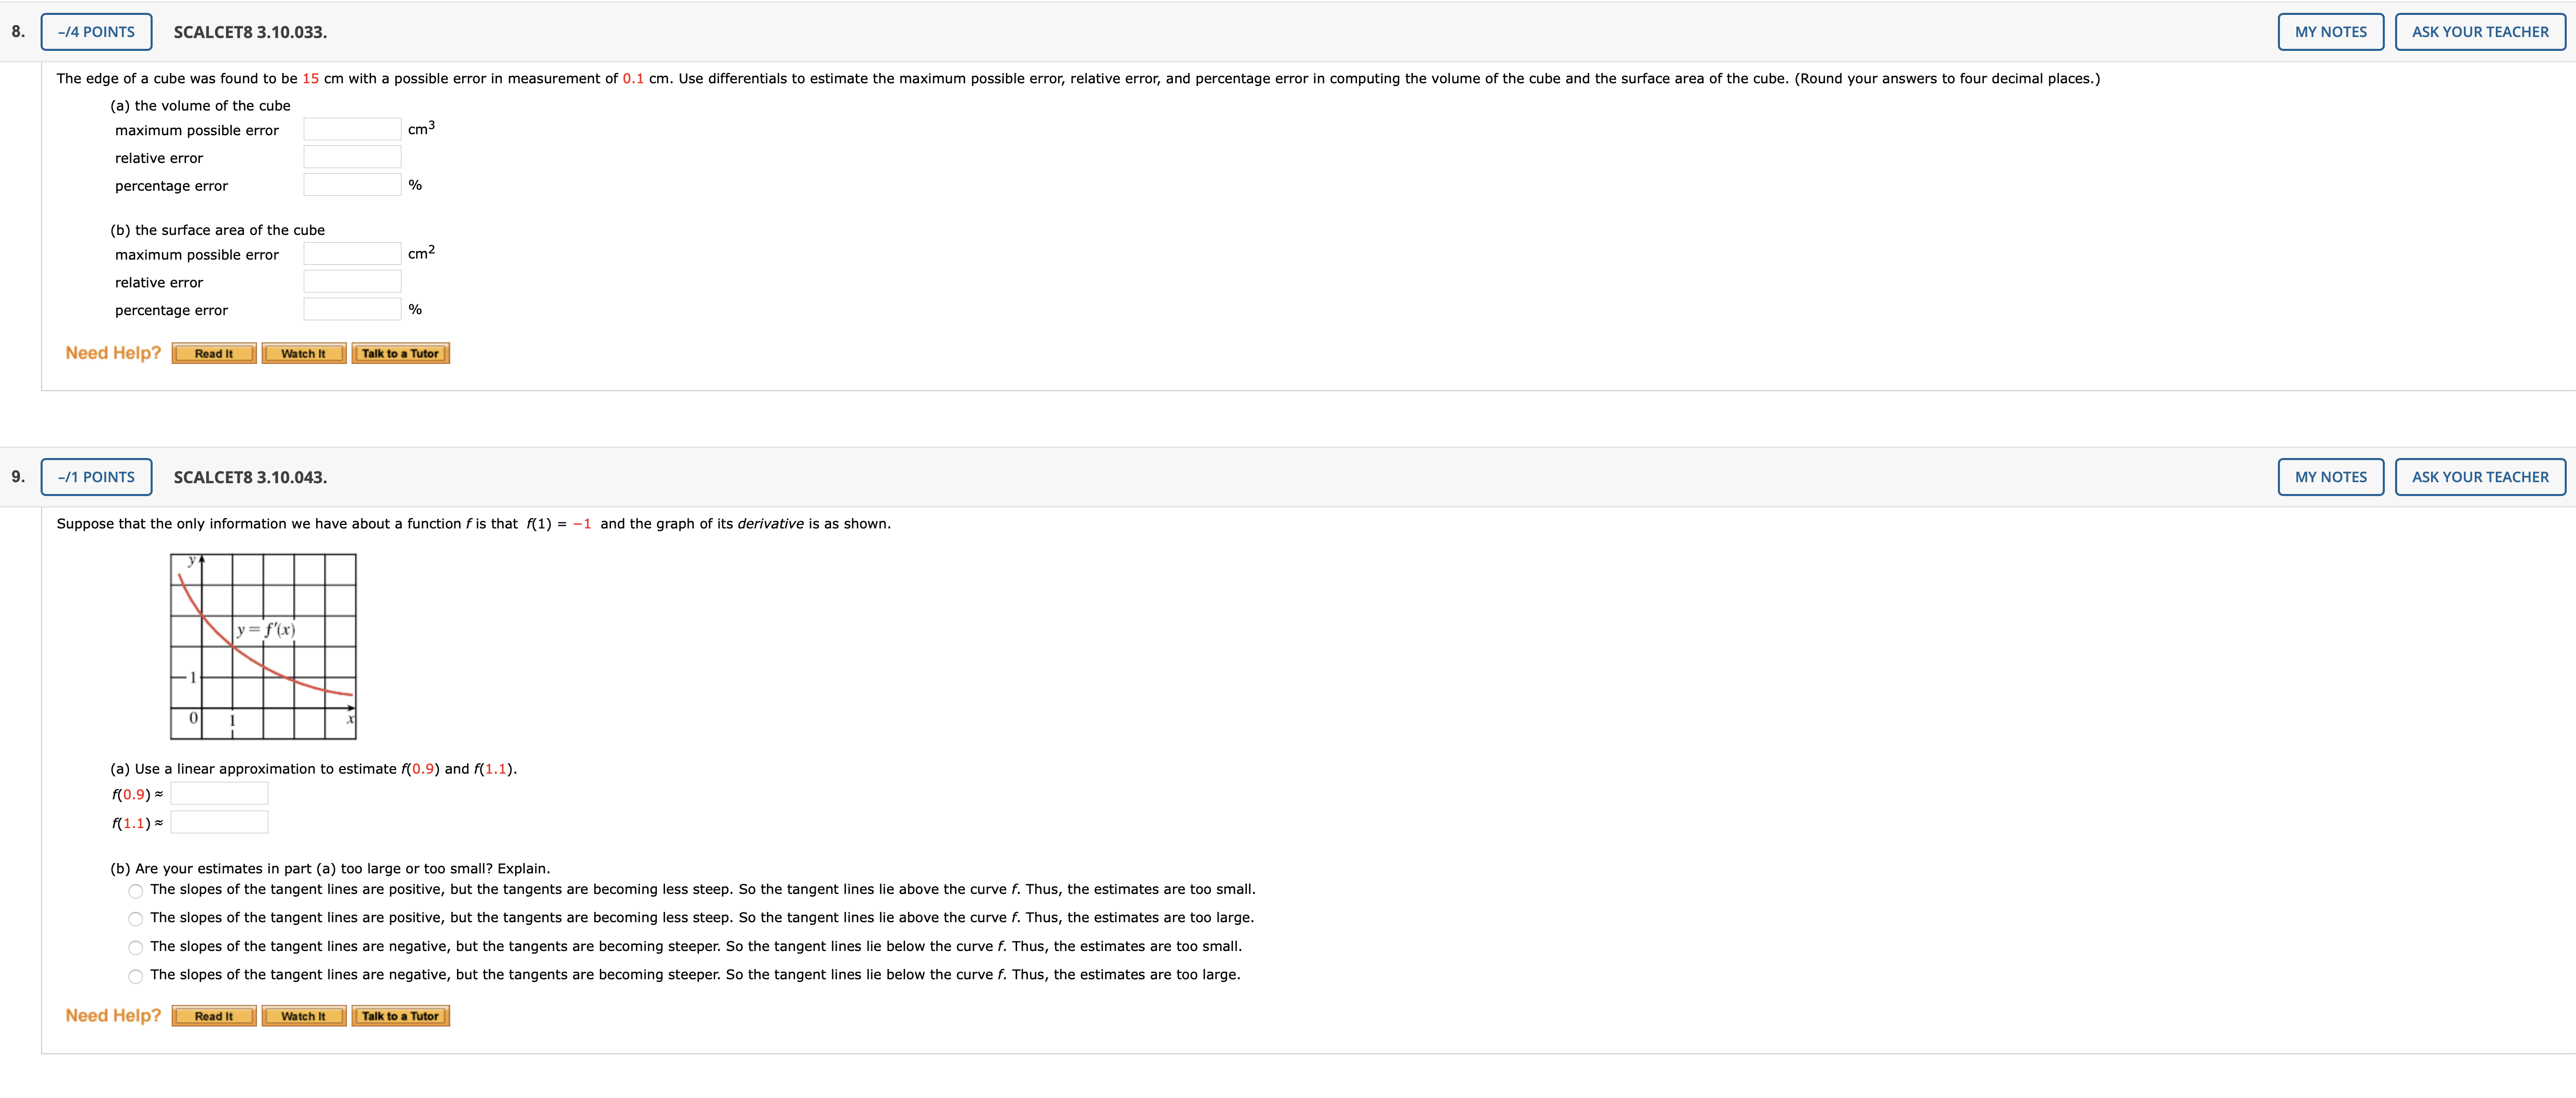This screenshot has height=1098, width=2576.
Task: Click the derivative graph image
Action: coord(263,647)
